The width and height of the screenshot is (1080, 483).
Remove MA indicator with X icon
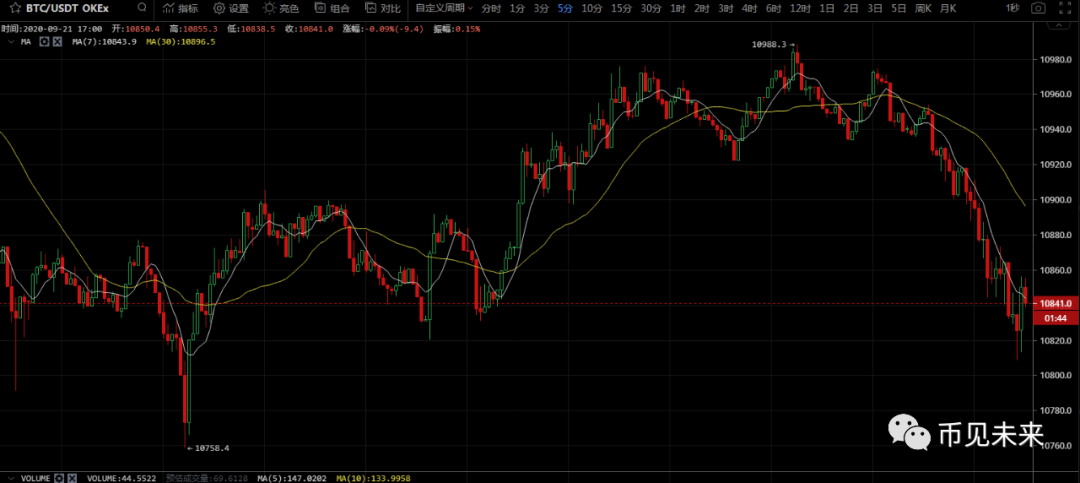click(x=57, y=42)
